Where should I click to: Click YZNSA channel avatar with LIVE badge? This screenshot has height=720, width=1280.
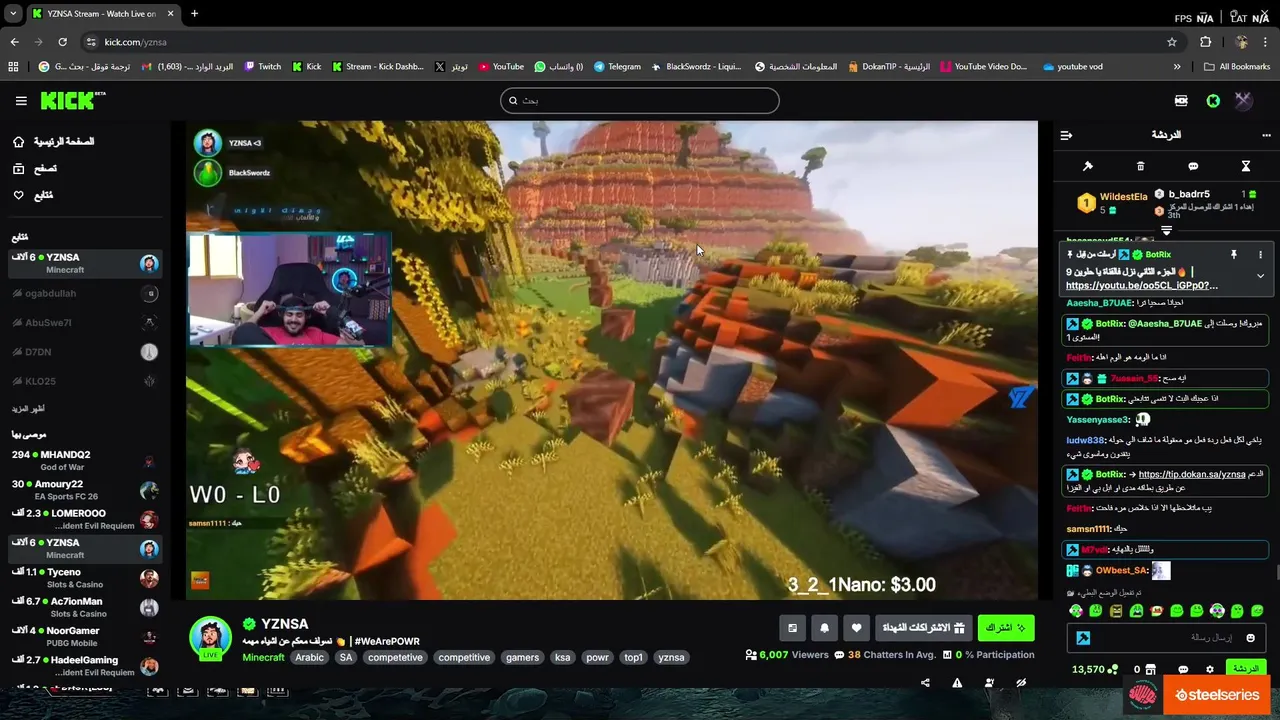pyautogui.click(x=210, y=638)
